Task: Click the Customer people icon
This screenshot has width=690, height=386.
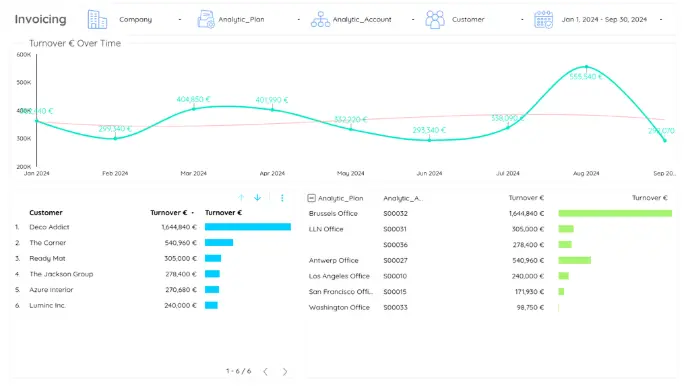Action: tap(435, 19)
